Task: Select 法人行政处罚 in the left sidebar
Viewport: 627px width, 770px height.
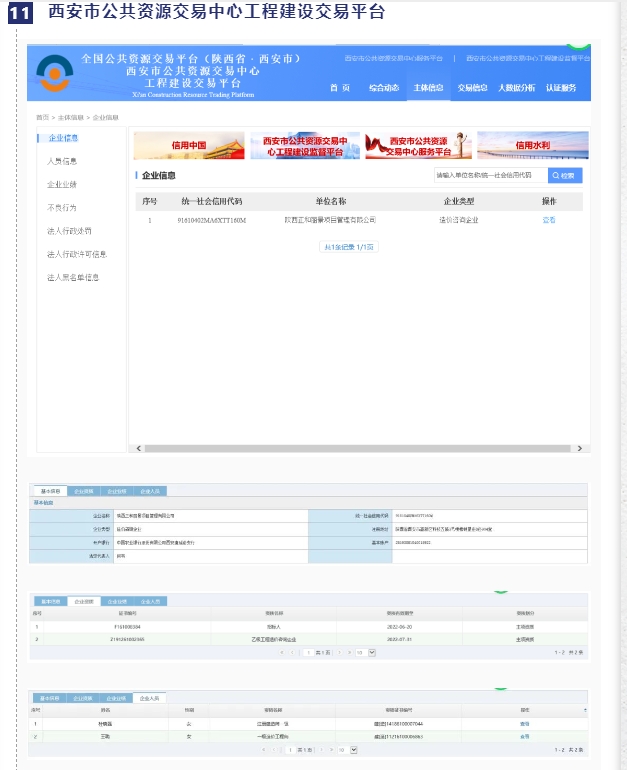Action: 69,231
